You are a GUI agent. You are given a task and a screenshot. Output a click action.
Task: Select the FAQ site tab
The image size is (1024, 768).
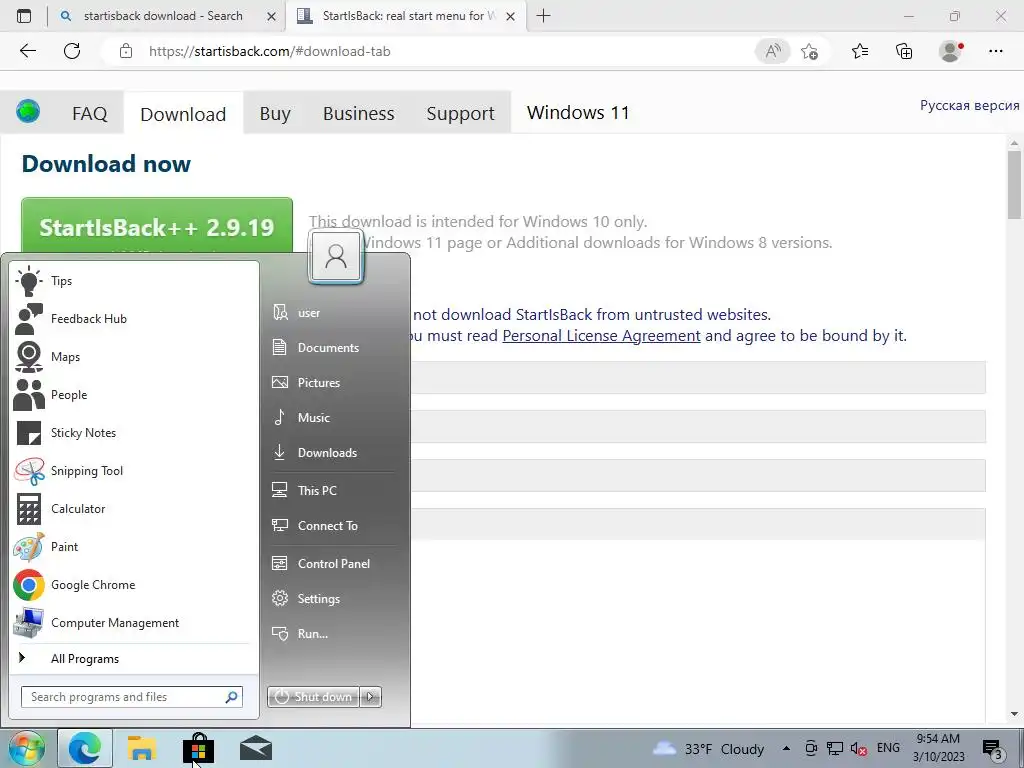point(89,113)
